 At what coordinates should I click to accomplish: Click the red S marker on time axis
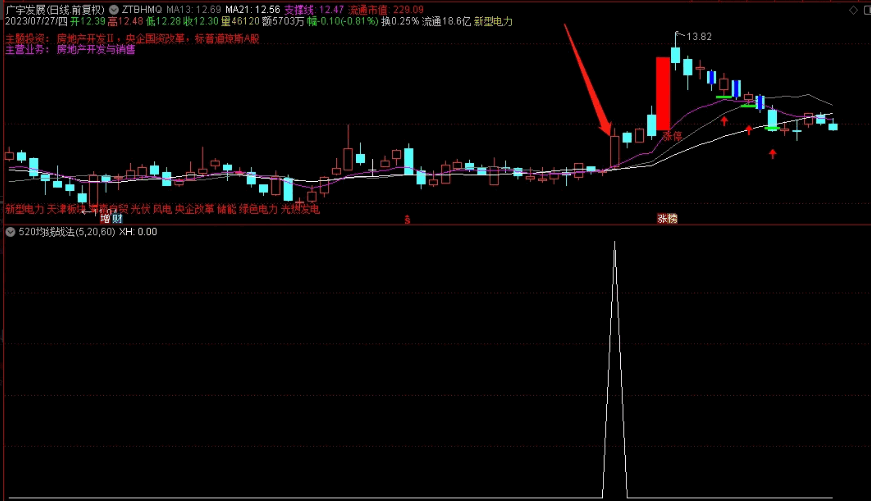pos(407,220)
